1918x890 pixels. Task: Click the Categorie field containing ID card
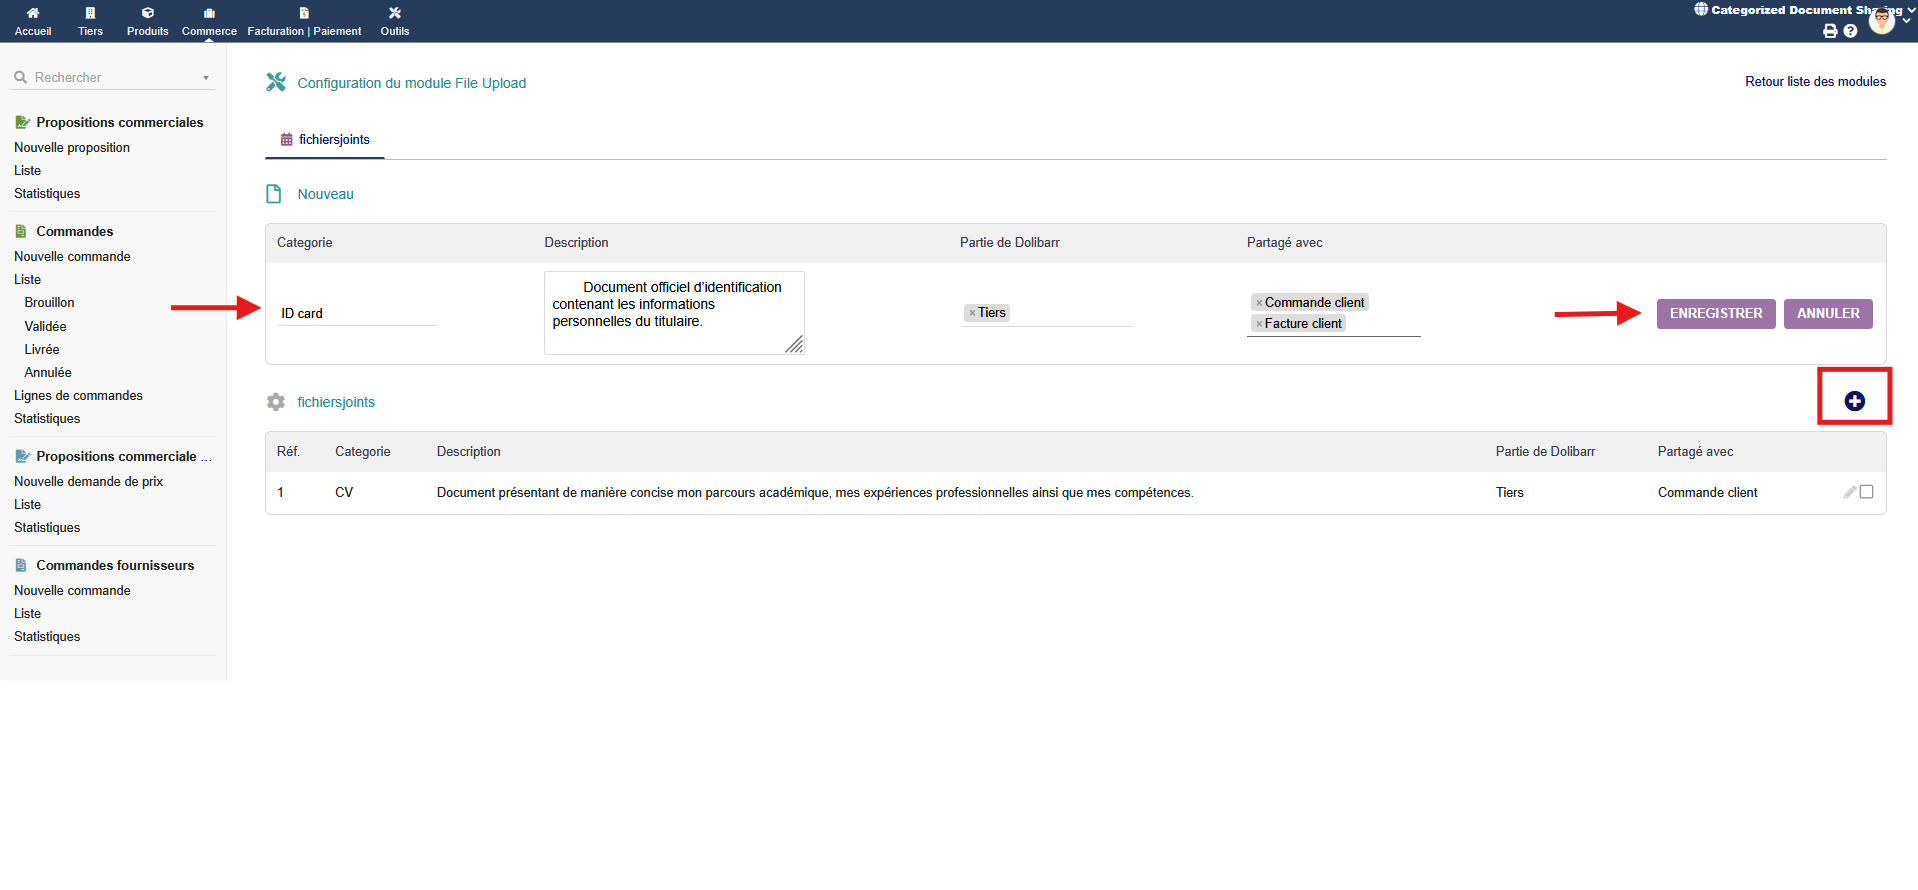(x=355, y=313)
